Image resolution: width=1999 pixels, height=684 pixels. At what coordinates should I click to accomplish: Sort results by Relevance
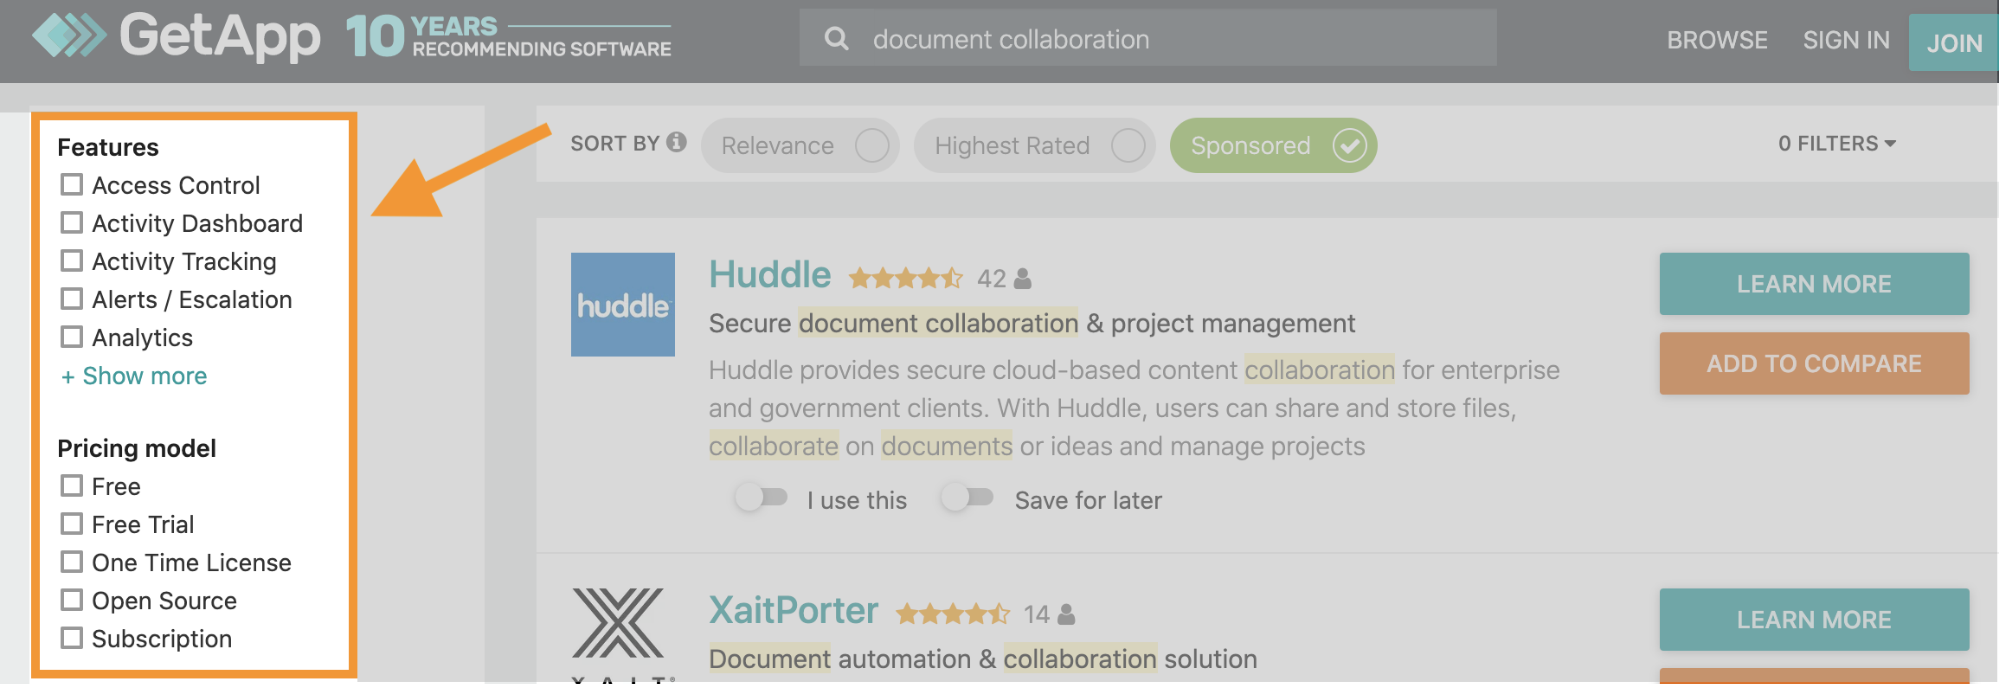[800, 146]
